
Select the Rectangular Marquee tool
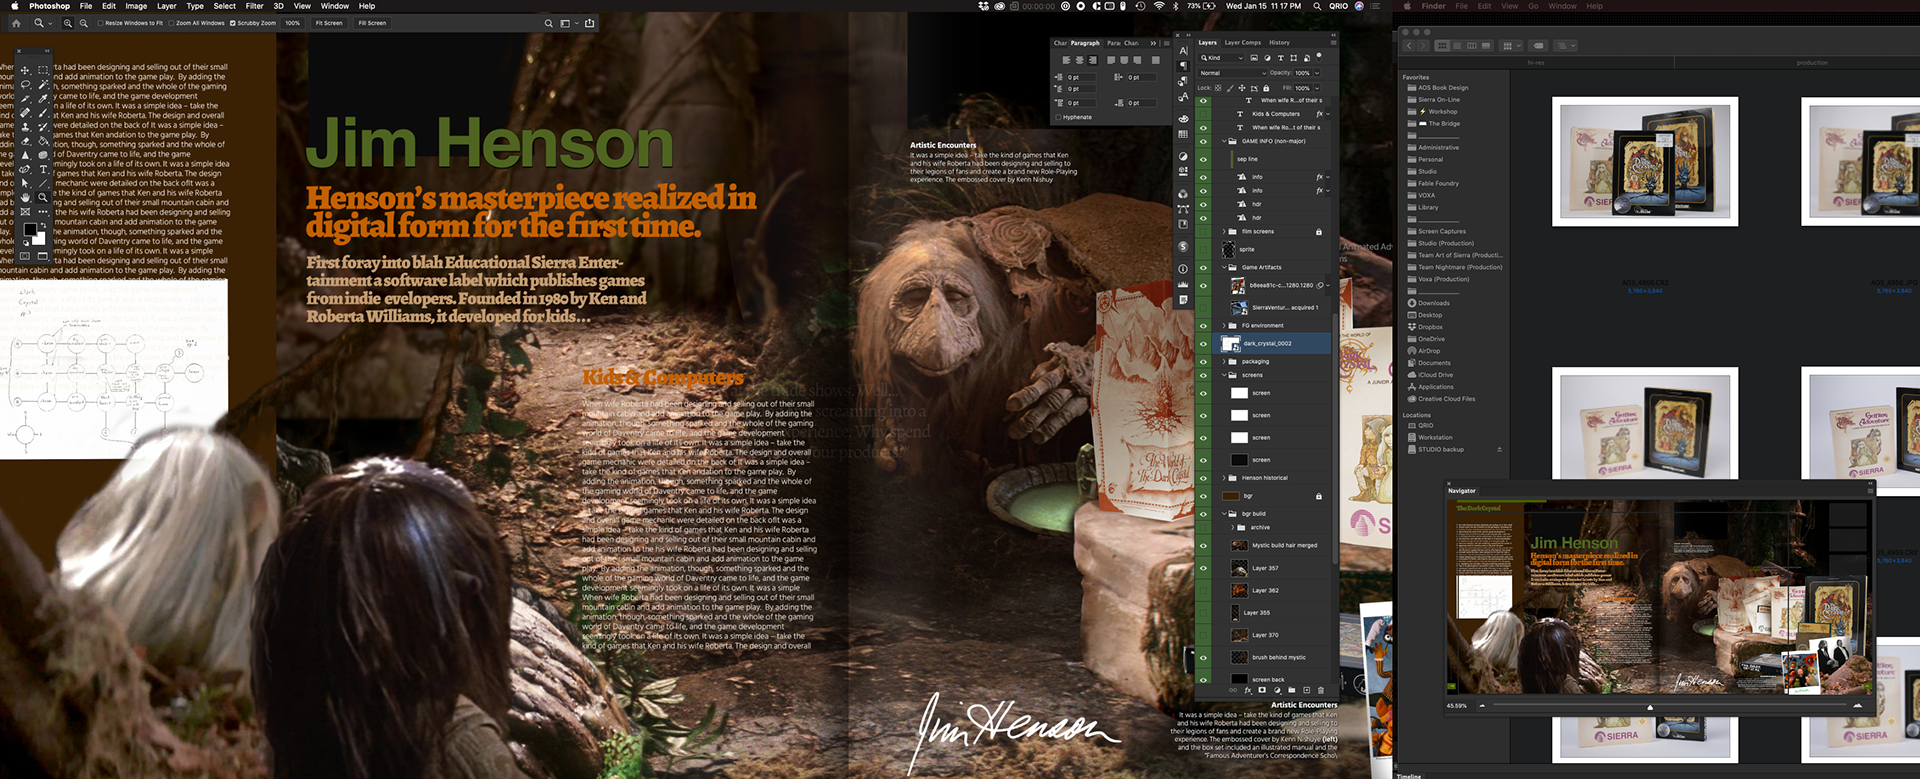43,70
